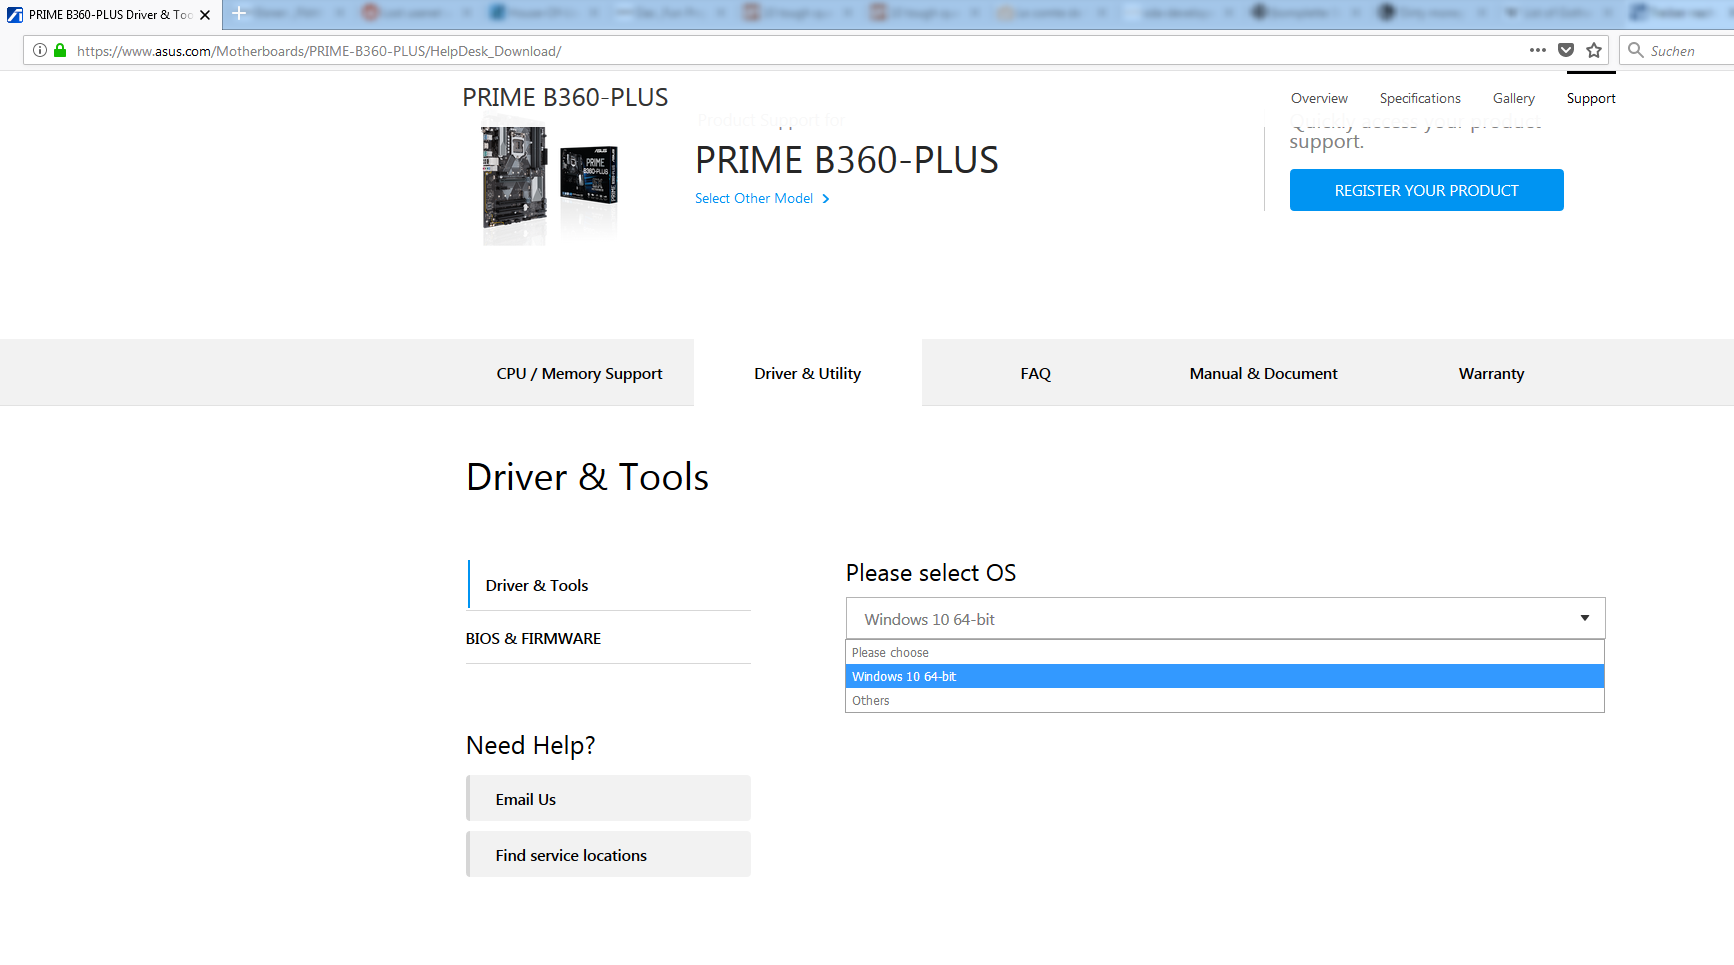Viewport: 1734px width, 965px height.
Task: Switch to the Warranty tab
Action: point(1491,373)
